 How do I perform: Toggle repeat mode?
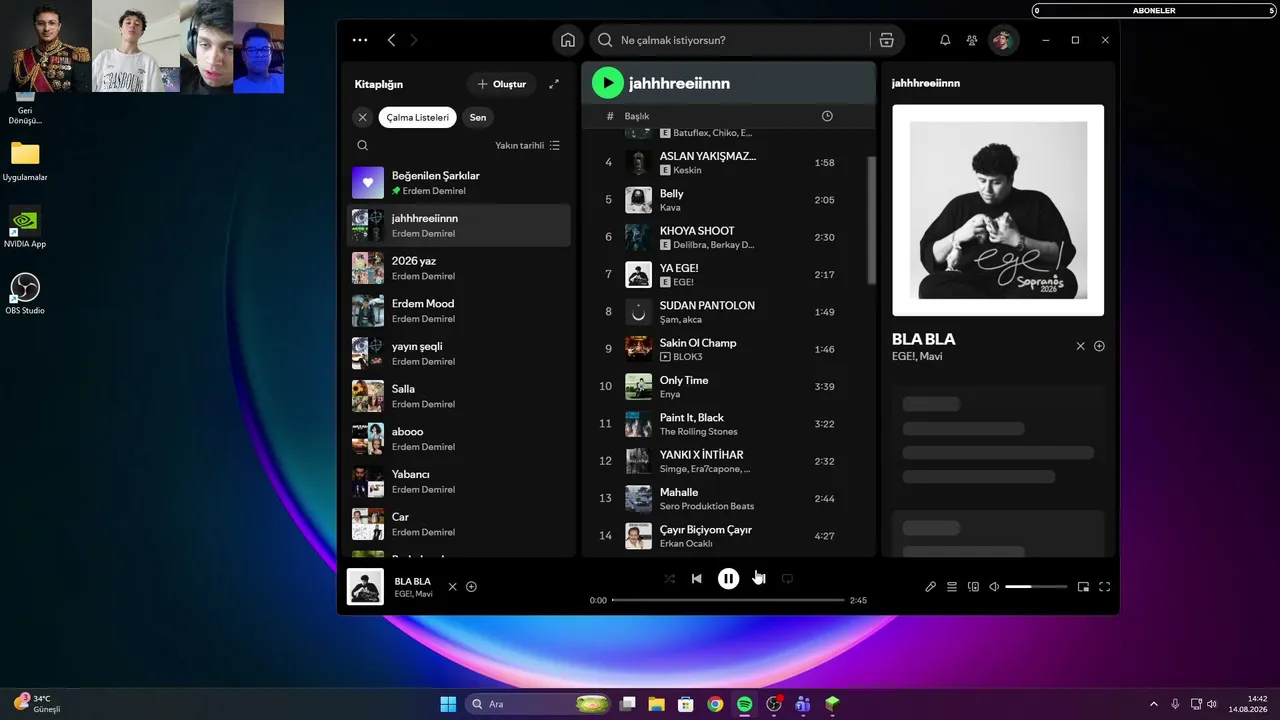point(787,579)
